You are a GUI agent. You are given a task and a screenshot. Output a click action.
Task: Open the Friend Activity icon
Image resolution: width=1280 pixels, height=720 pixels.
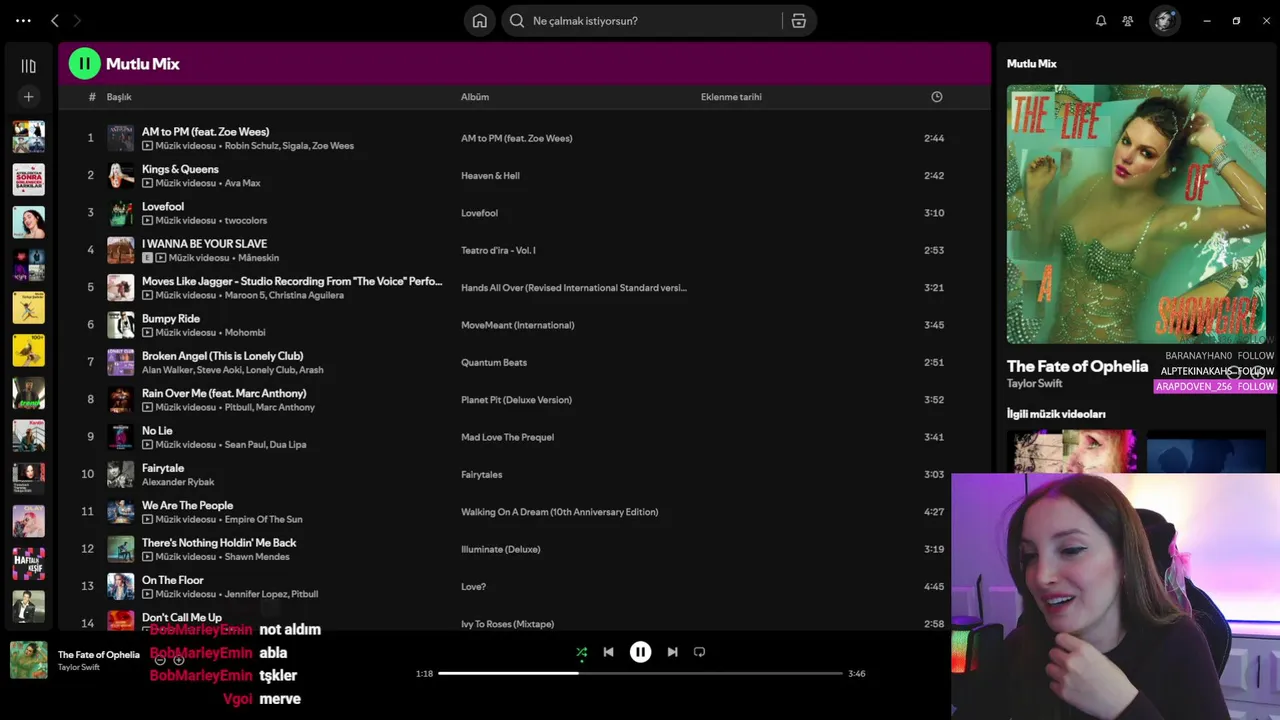coord(1128,21)
